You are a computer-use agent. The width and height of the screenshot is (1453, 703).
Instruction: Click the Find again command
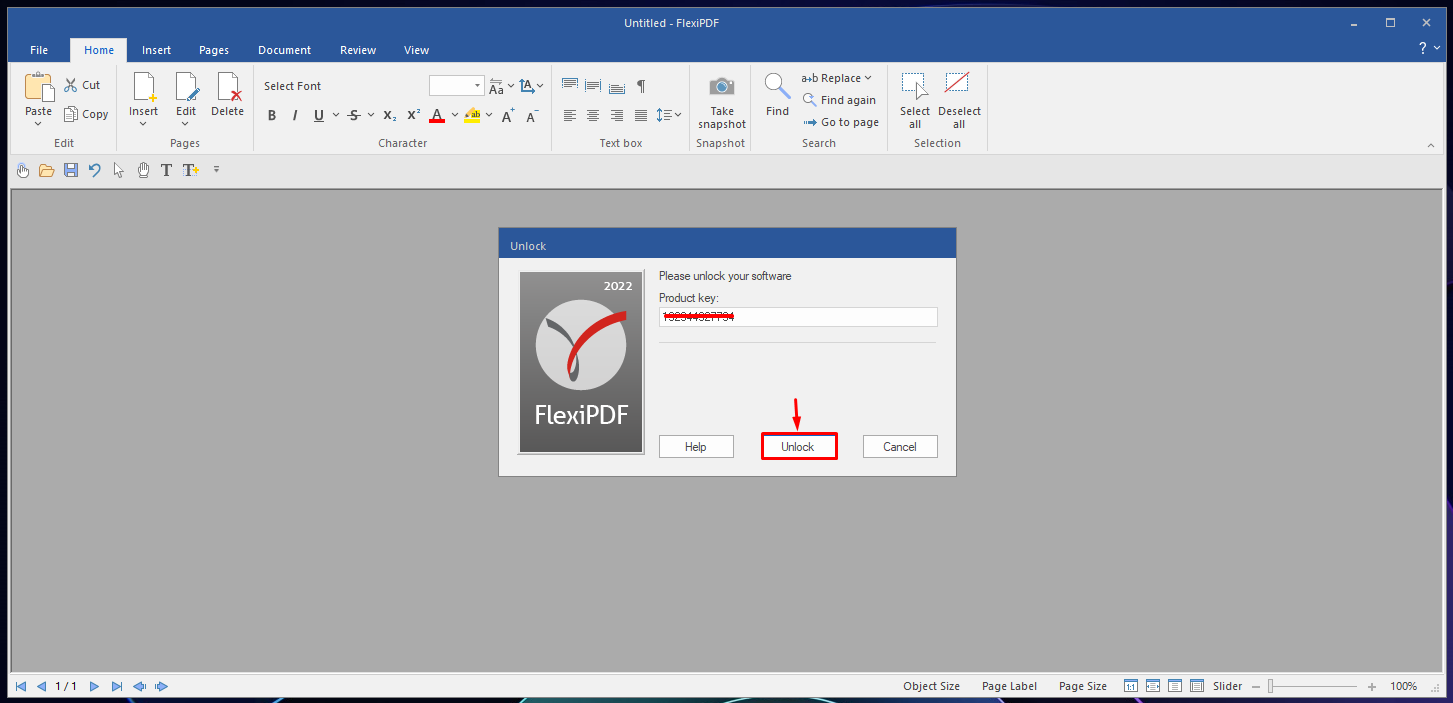coord(839,100)
